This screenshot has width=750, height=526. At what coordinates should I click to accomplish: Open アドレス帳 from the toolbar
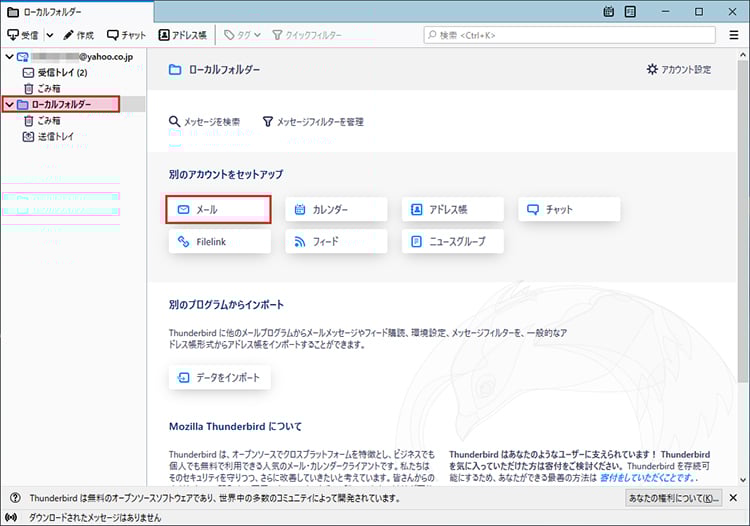[183, 35]
